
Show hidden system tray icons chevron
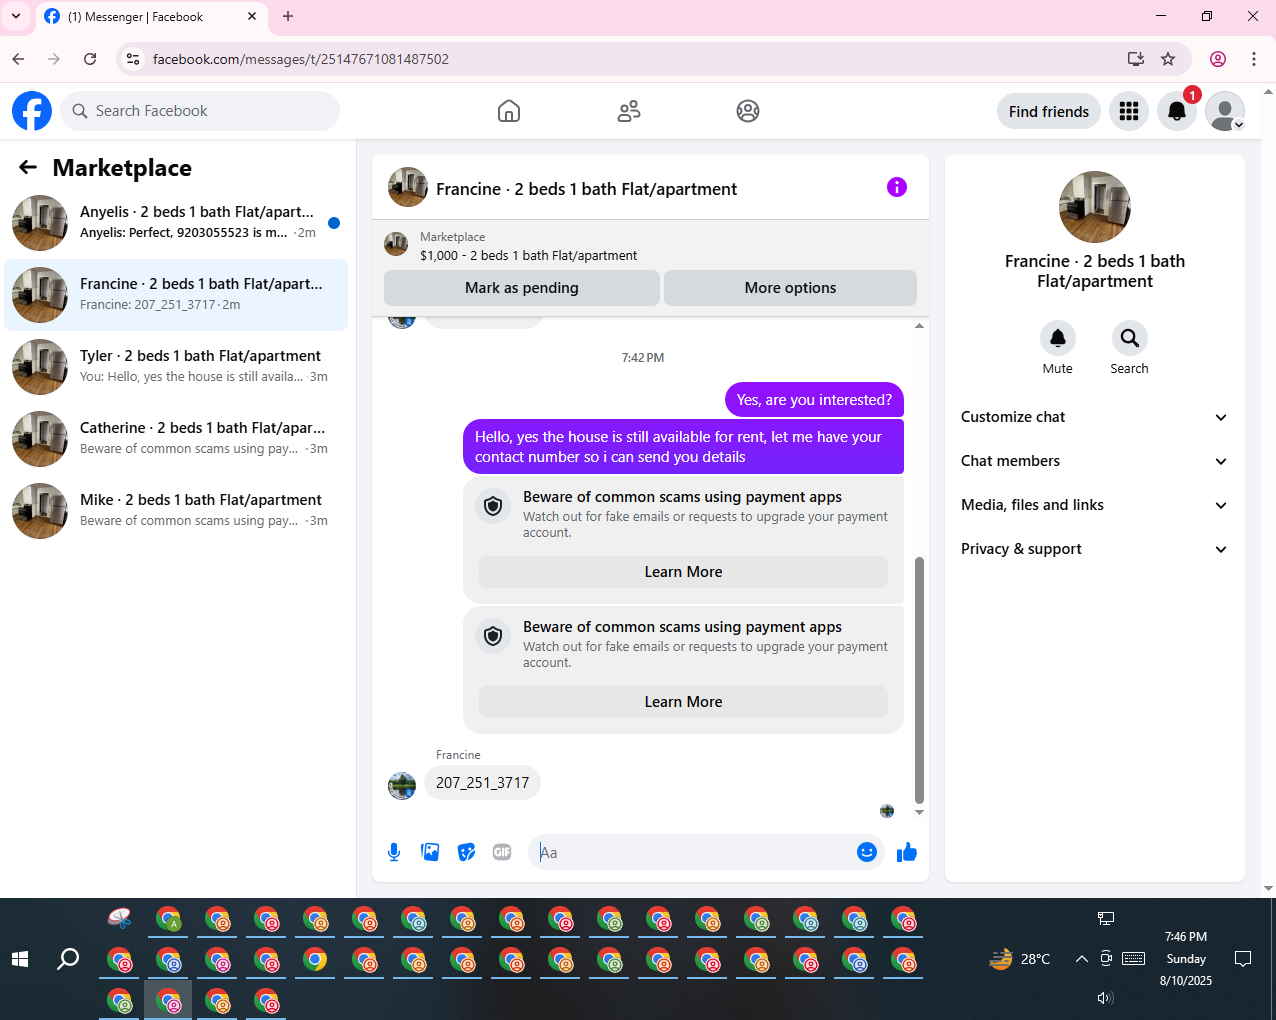(1081, 959)
